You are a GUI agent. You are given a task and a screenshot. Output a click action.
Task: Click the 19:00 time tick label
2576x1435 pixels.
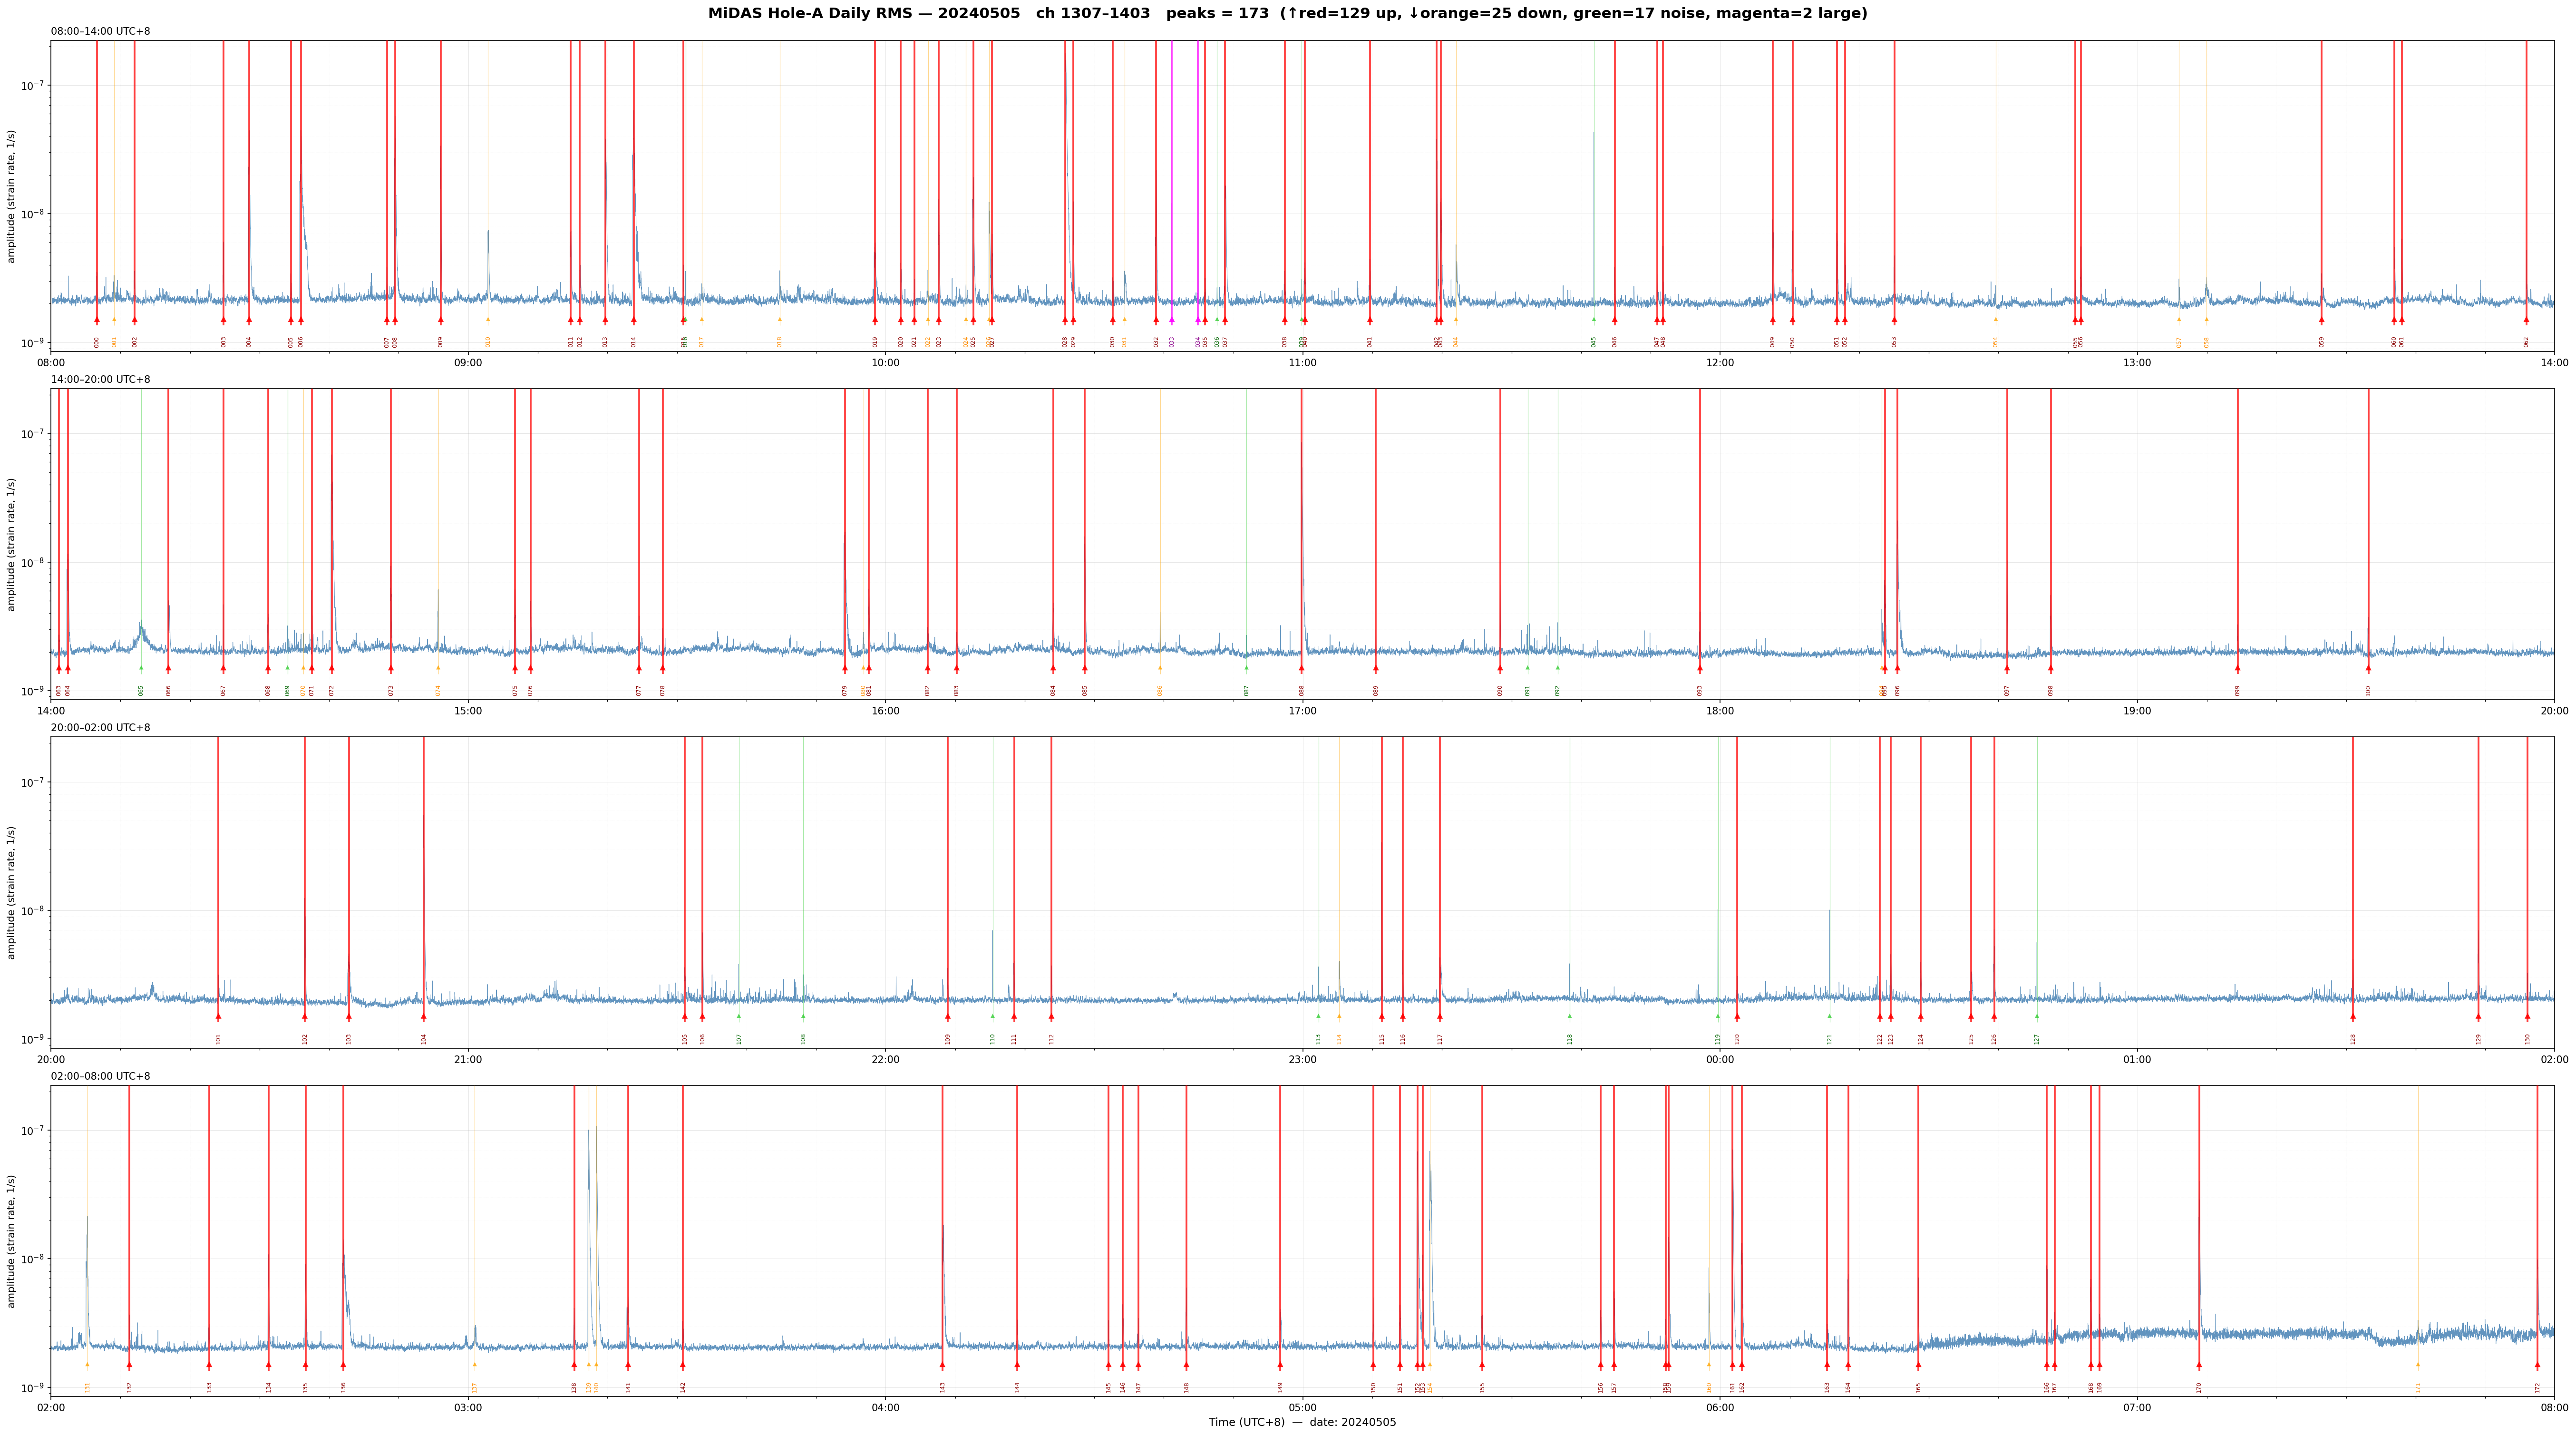point(2137,711)
